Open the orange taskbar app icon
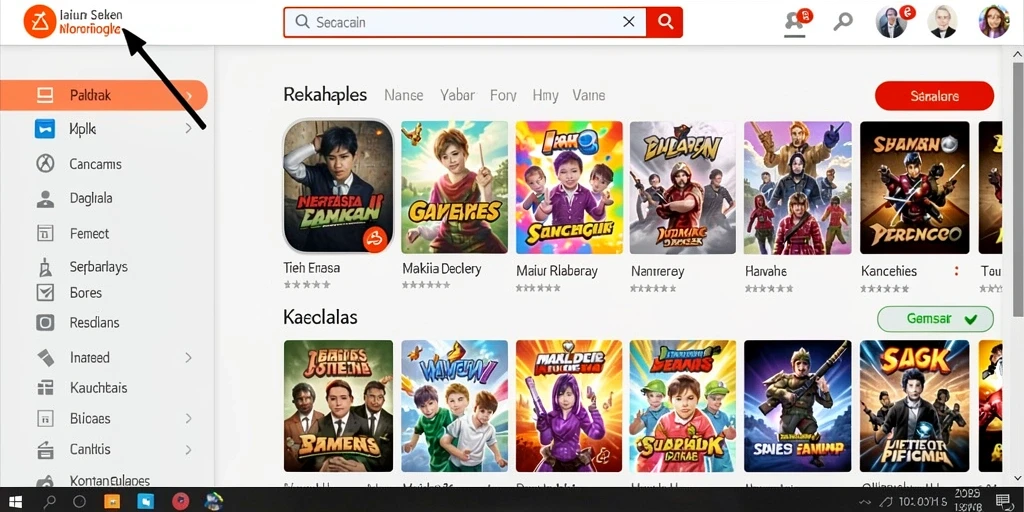This screenshot has width=1024, height=512. 112,502
